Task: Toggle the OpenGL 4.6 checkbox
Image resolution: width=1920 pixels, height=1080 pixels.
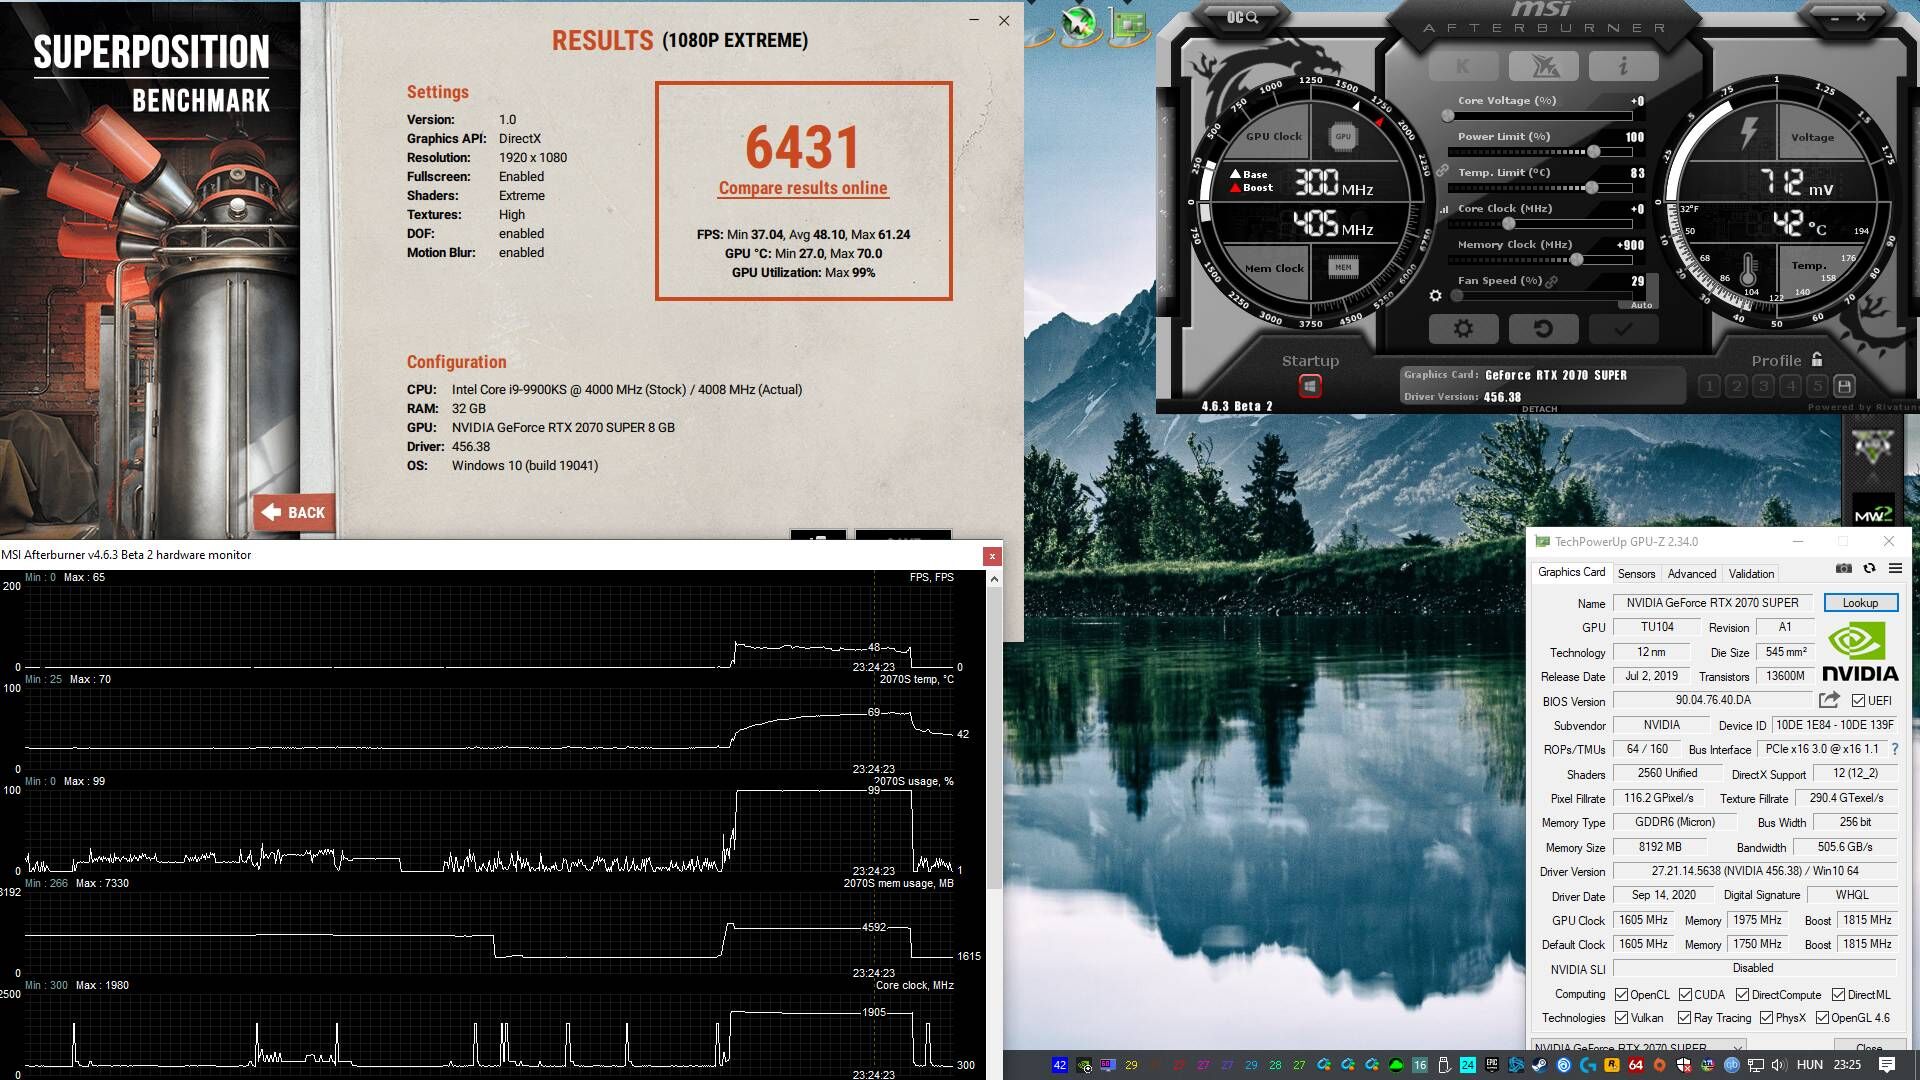Action: click(1822, 1018)
